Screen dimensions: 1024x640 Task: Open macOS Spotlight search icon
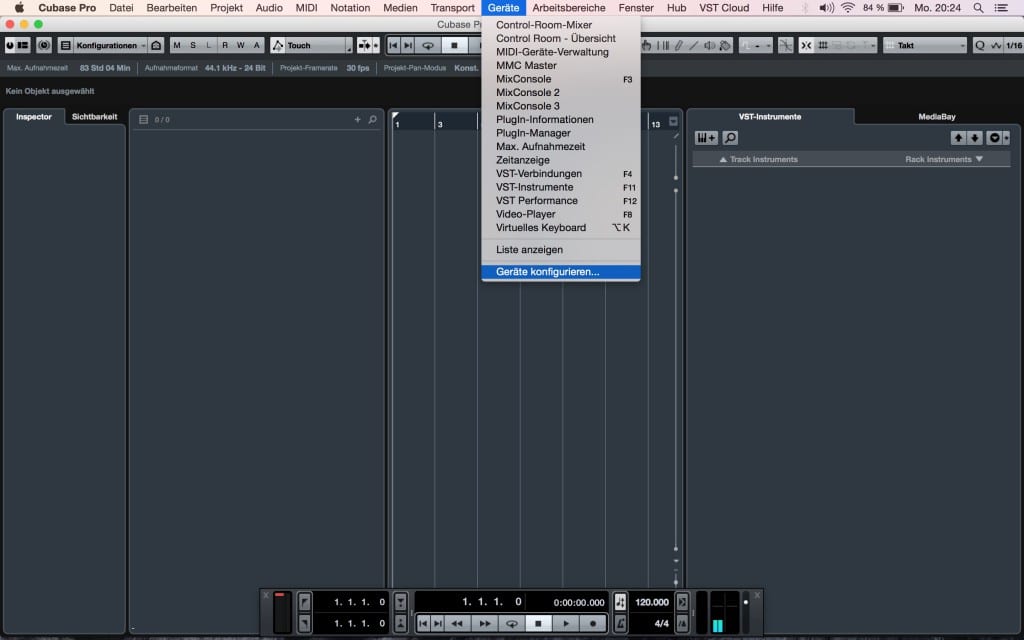click(x=978, y=8)
